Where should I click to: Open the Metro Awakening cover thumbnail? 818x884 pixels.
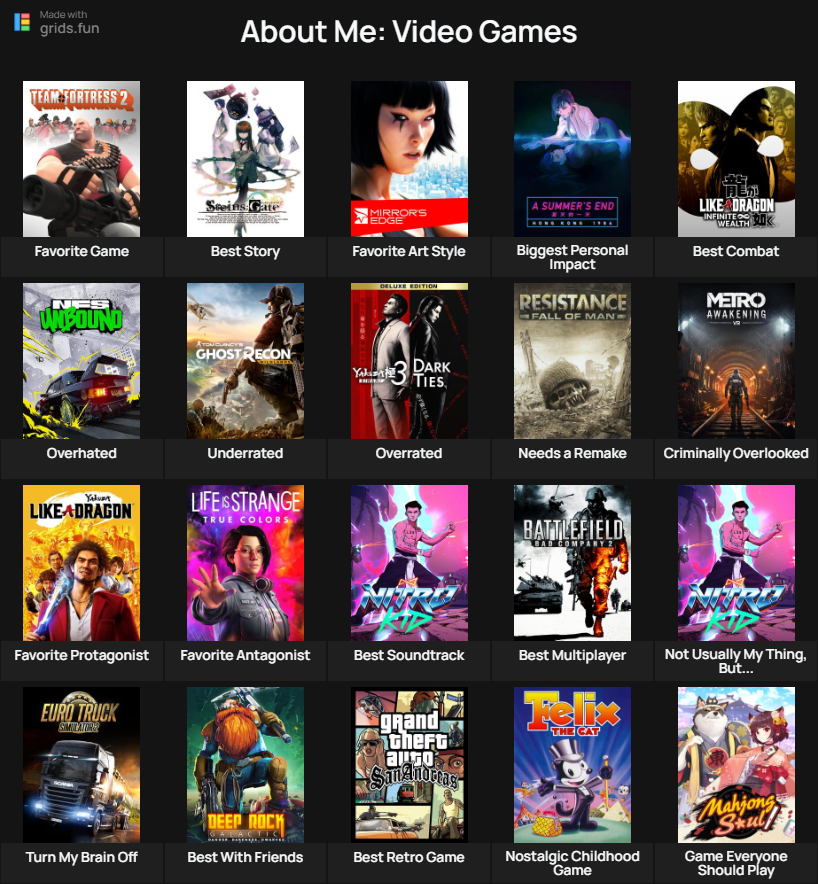(x=736, y=361)
